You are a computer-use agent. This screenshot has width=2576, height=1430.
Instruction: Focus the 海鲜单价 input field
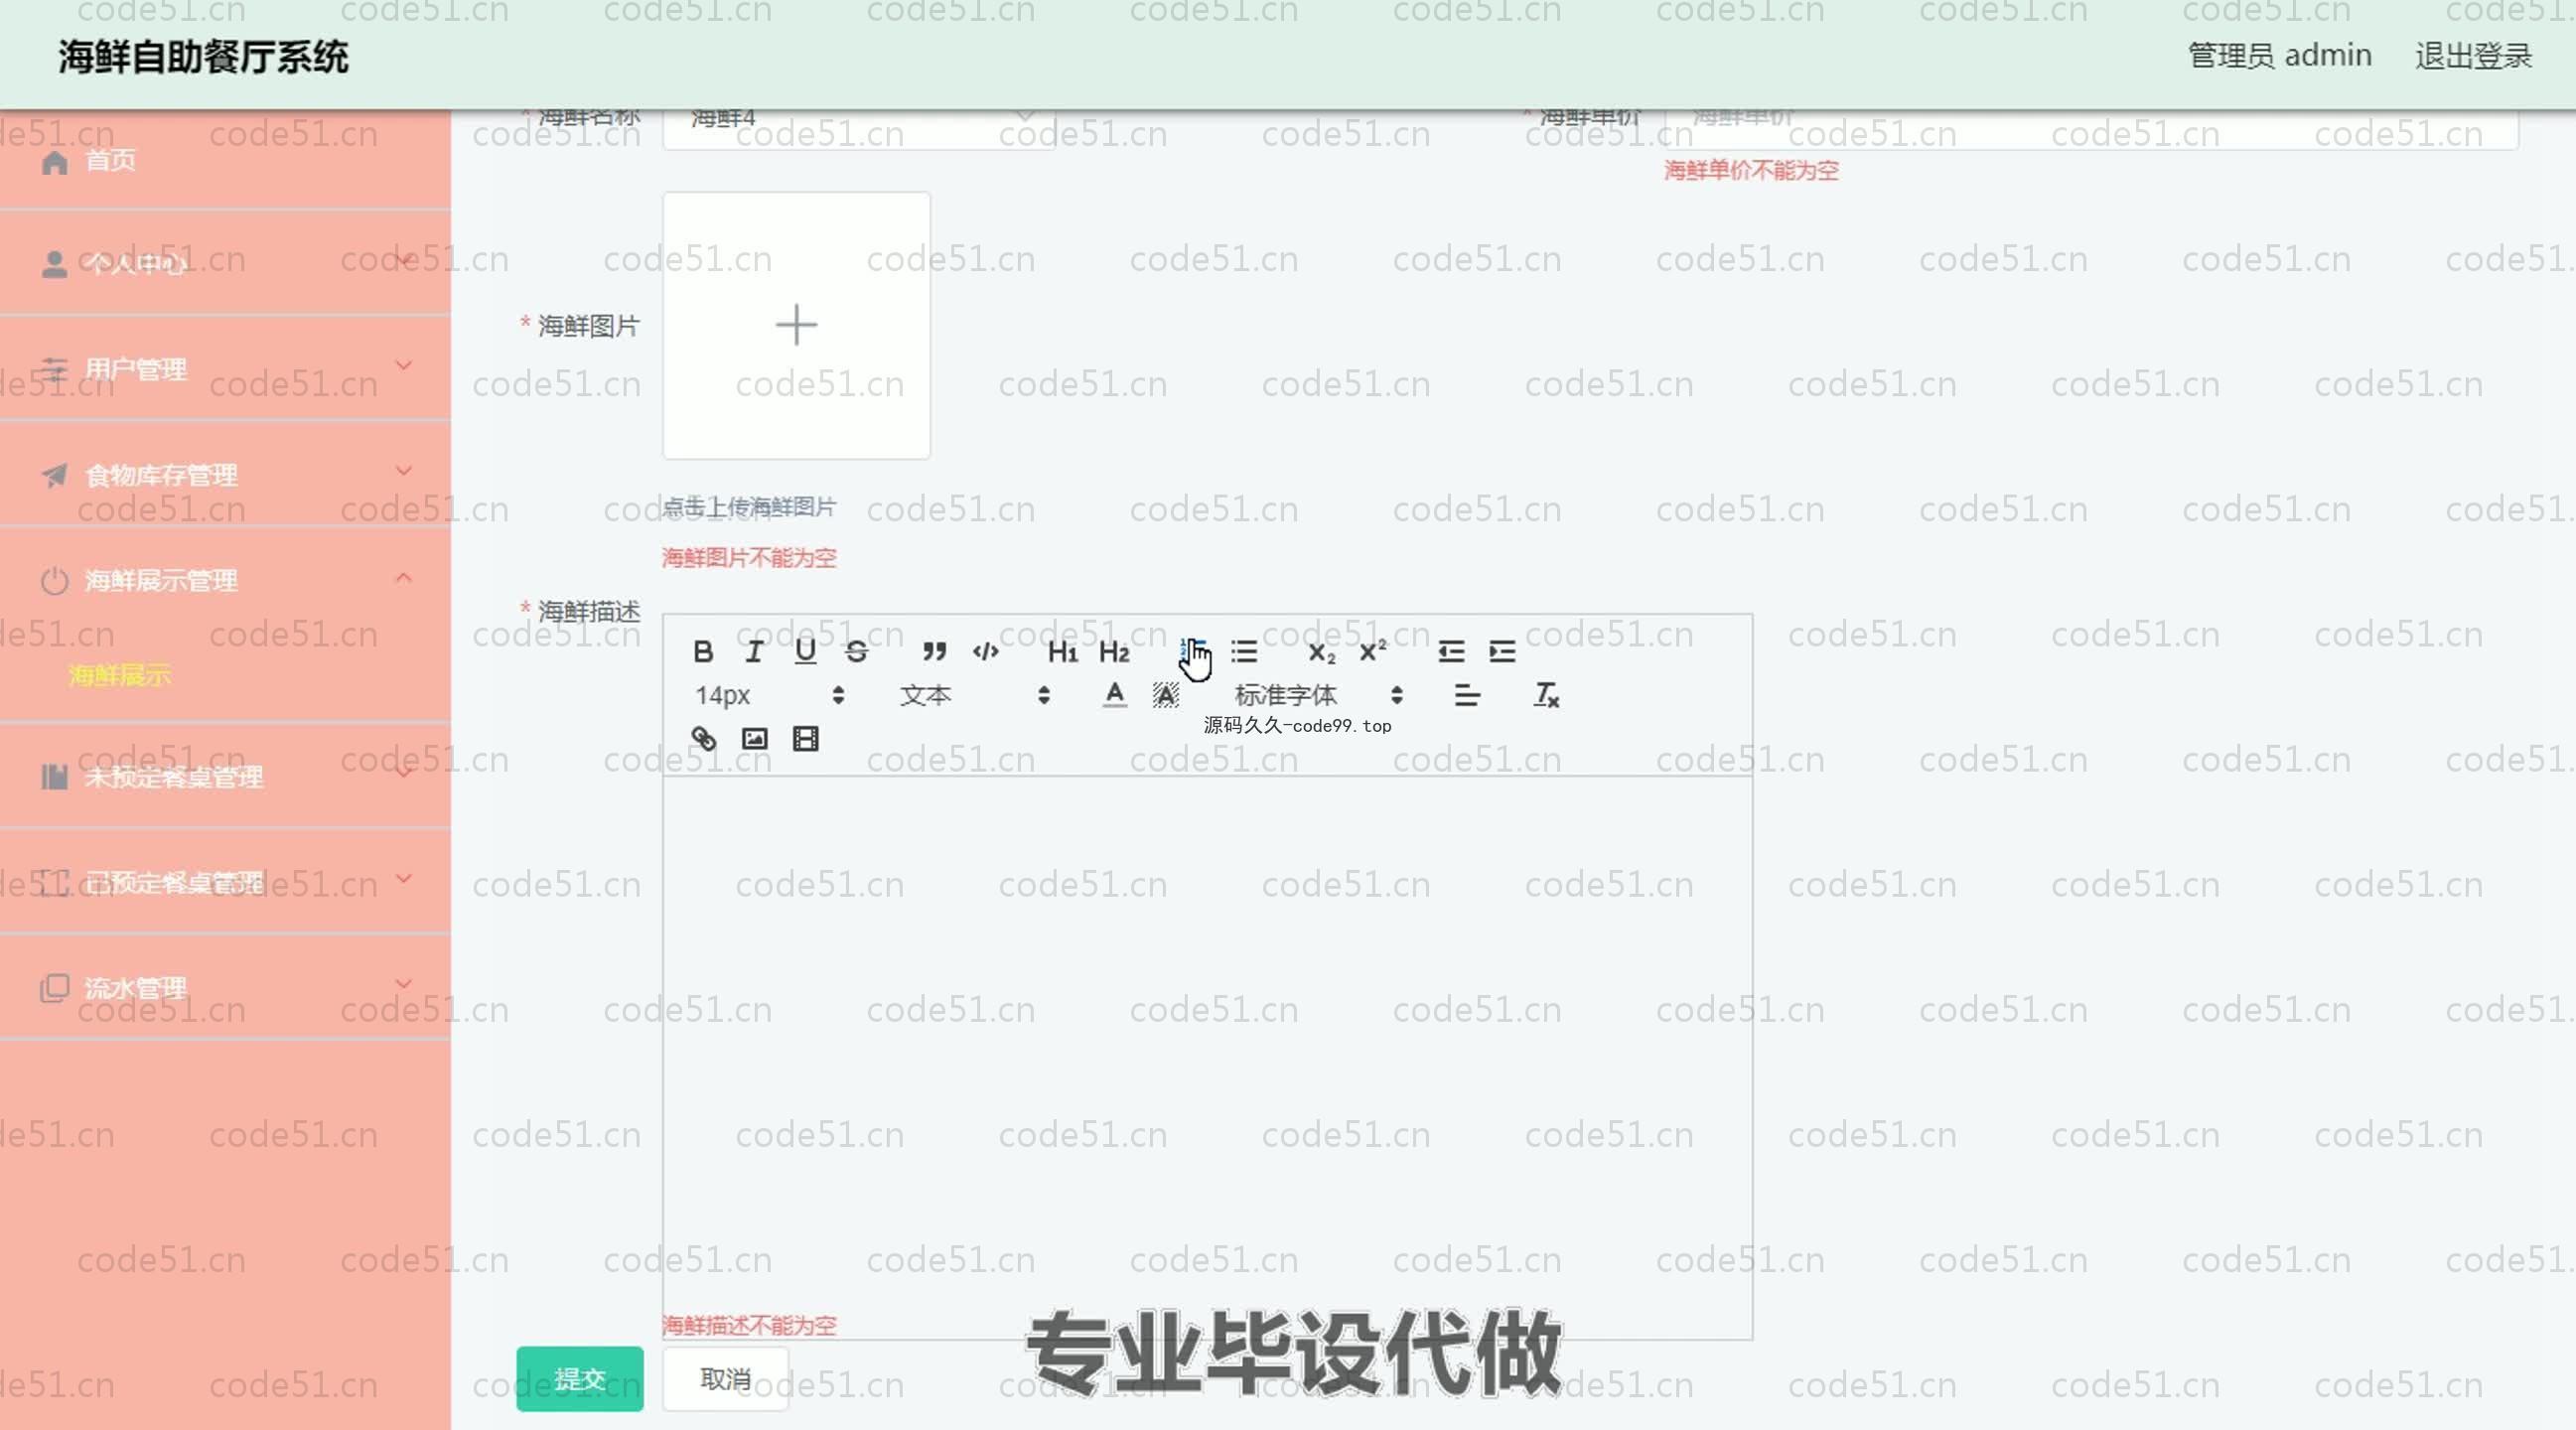tap(2091, 130)
